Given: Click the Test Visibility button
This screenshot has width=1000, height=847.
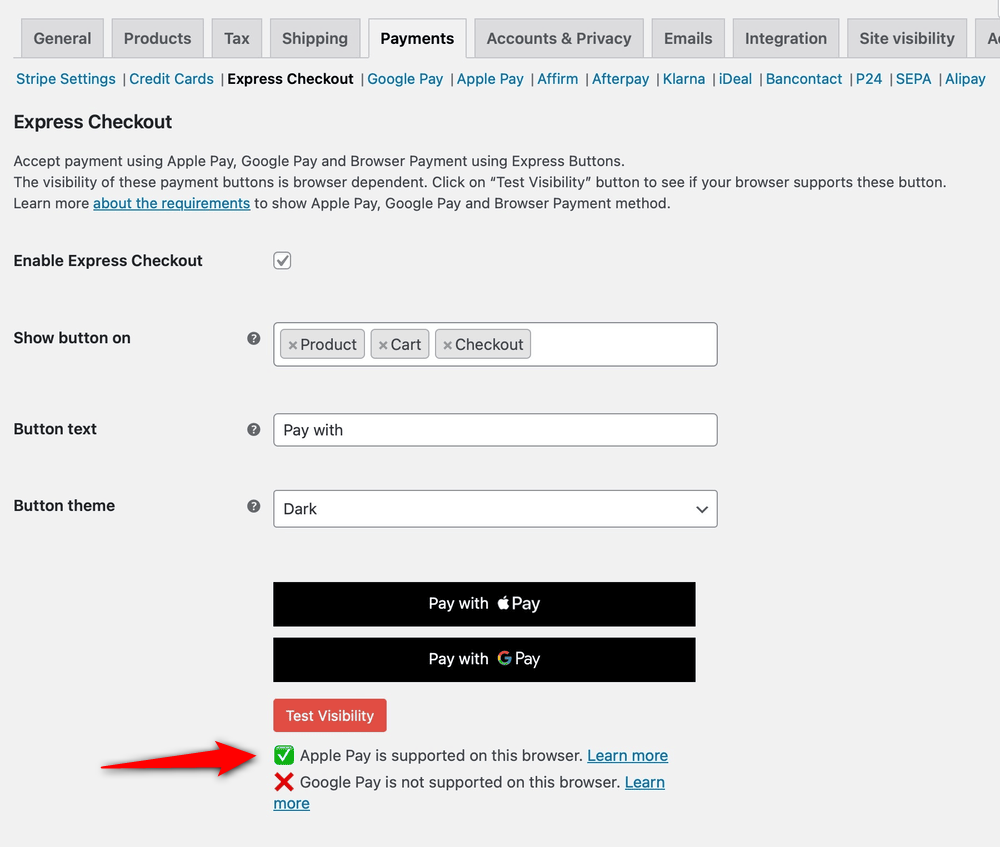Looking at the screenshot, I should click(x=330, y=716).
